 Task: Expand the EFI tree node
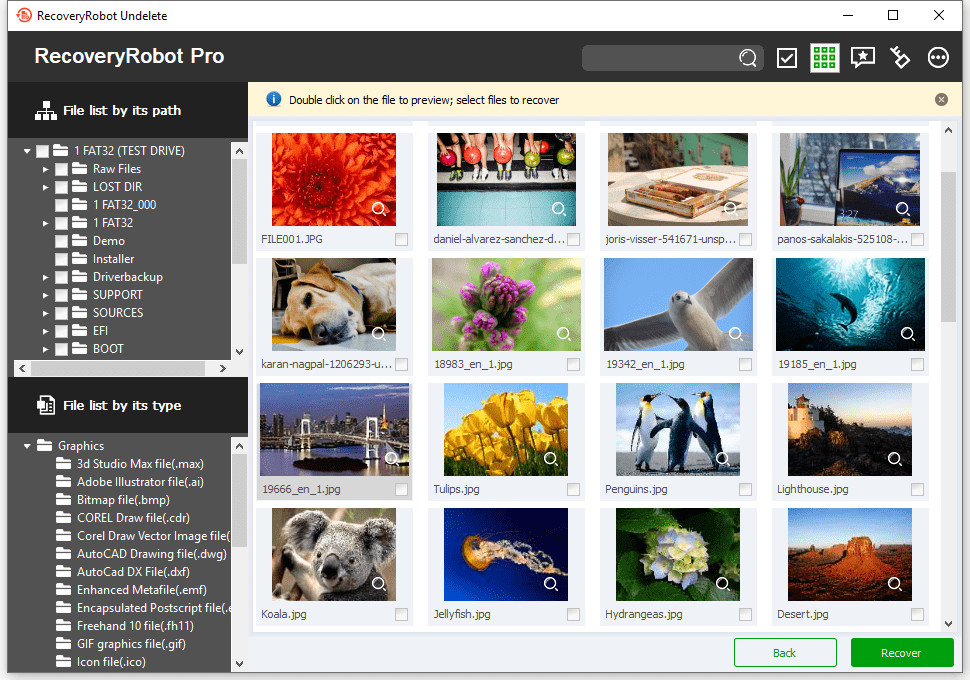45,331
